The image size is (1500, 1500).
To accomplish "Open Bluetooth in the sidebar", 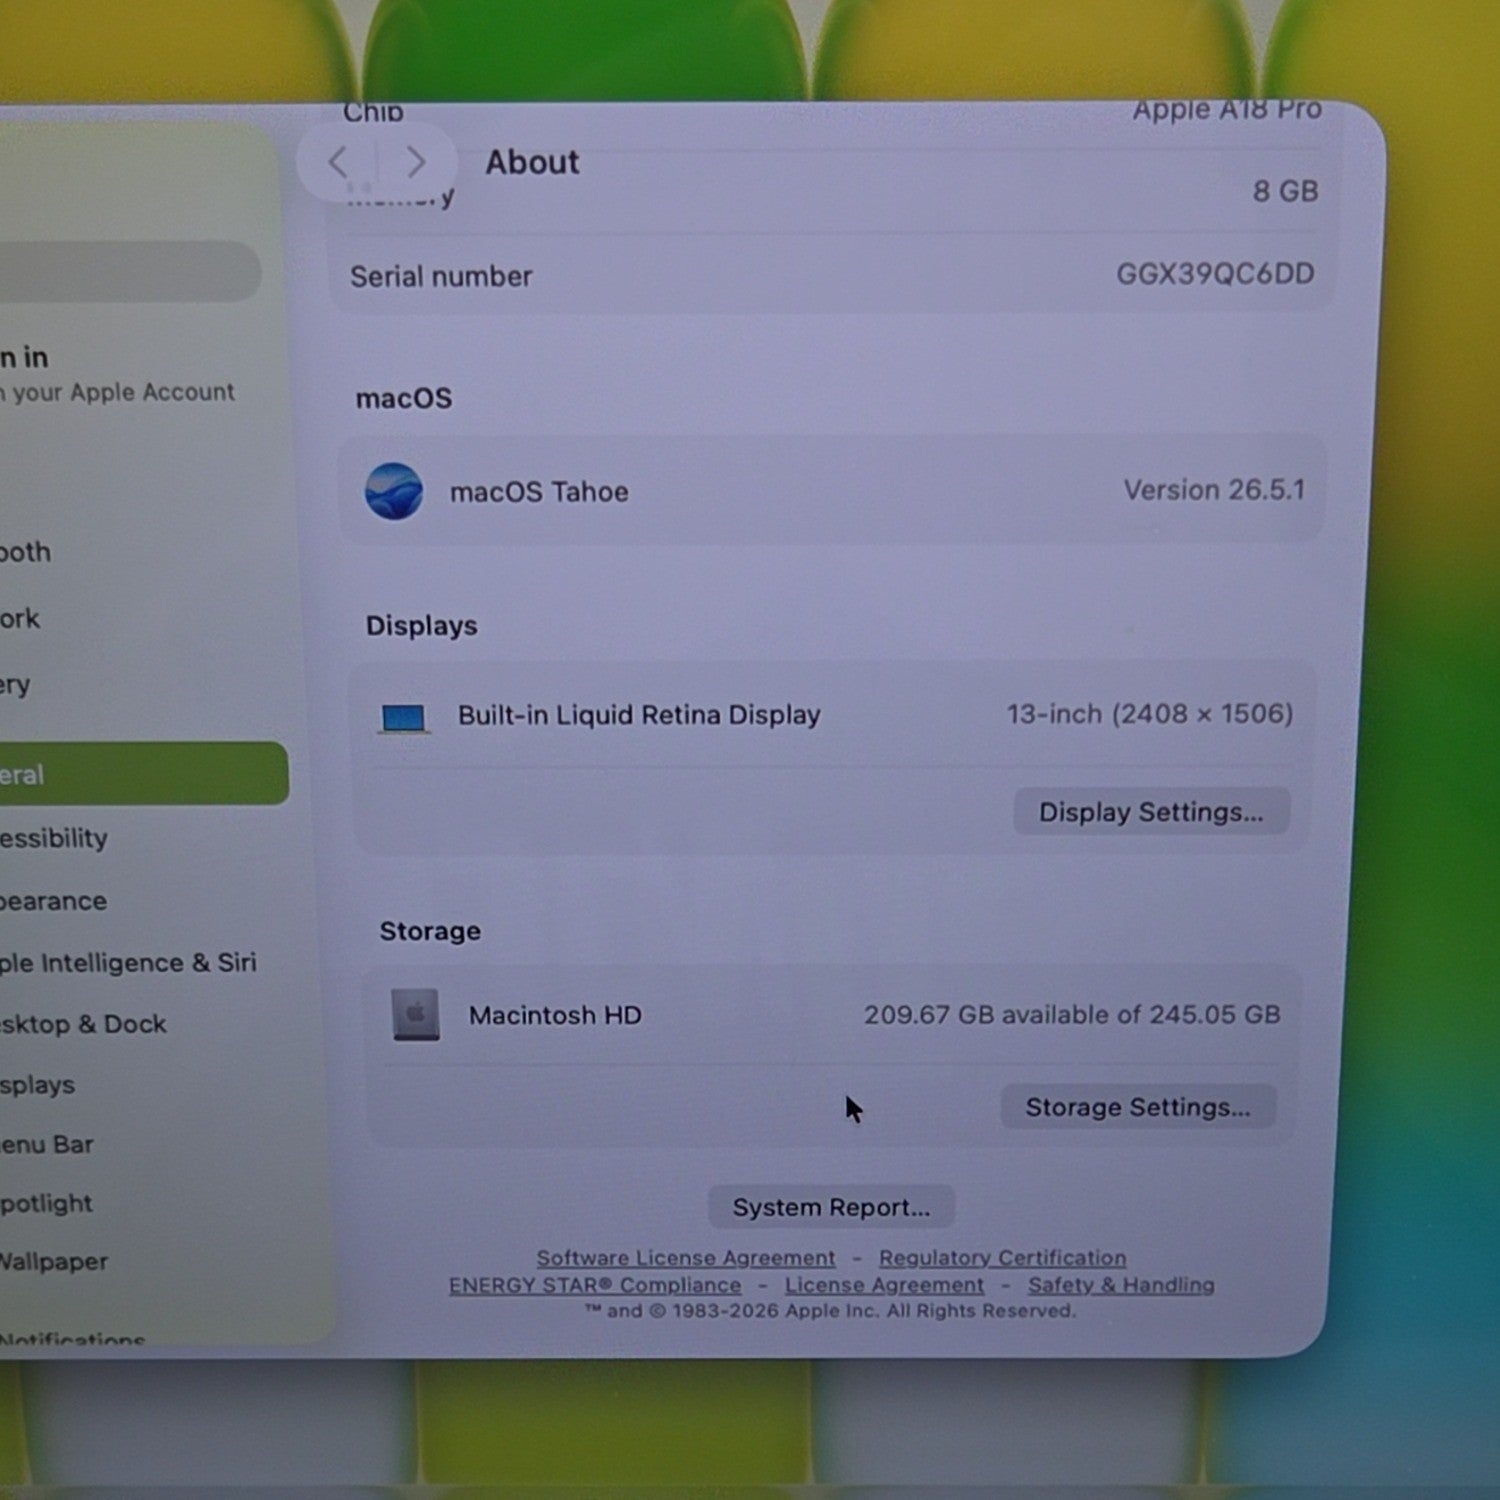I will click(25, 552).
